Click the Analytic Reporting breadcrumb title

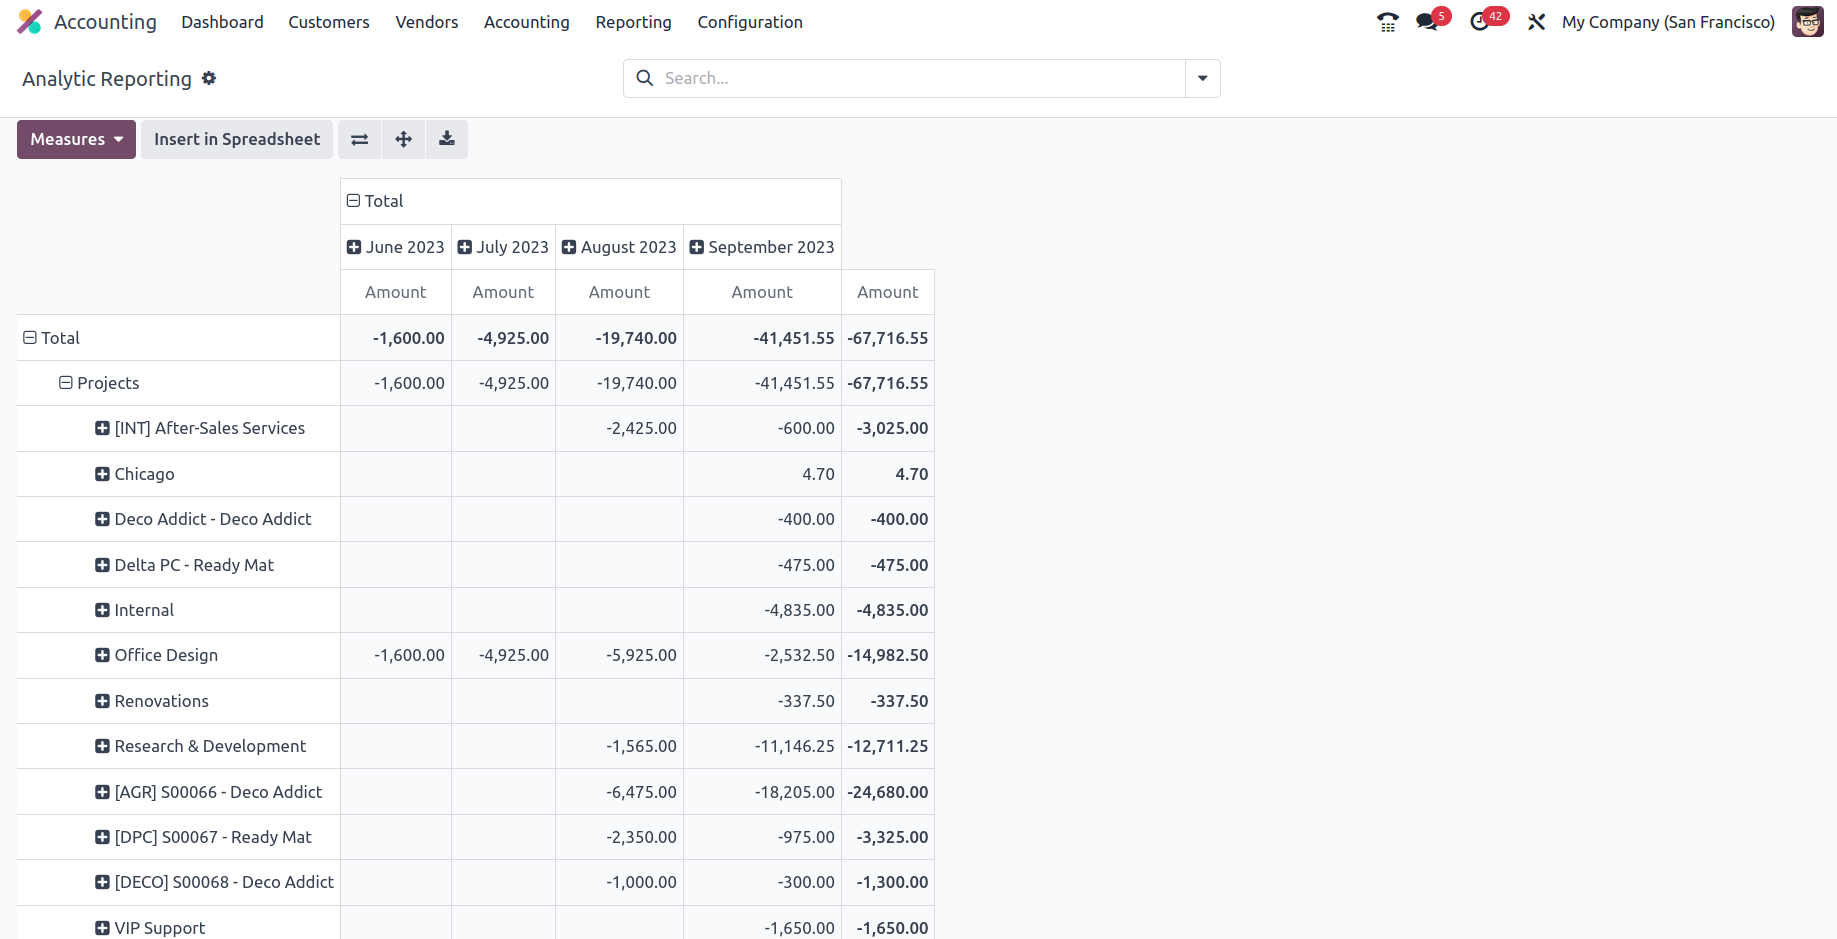[107, 79]
